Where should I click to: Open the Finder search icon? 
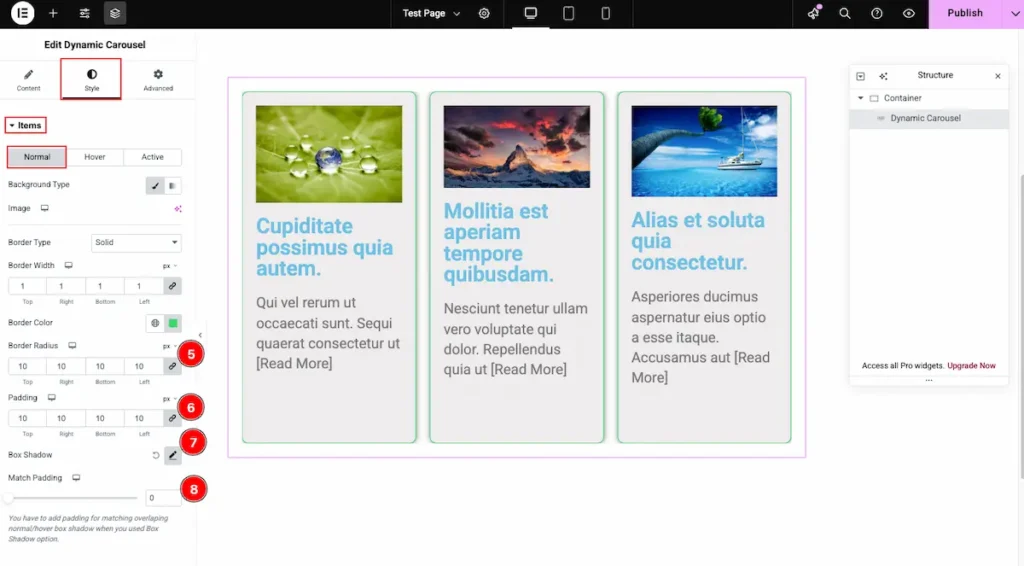(845, 13)
